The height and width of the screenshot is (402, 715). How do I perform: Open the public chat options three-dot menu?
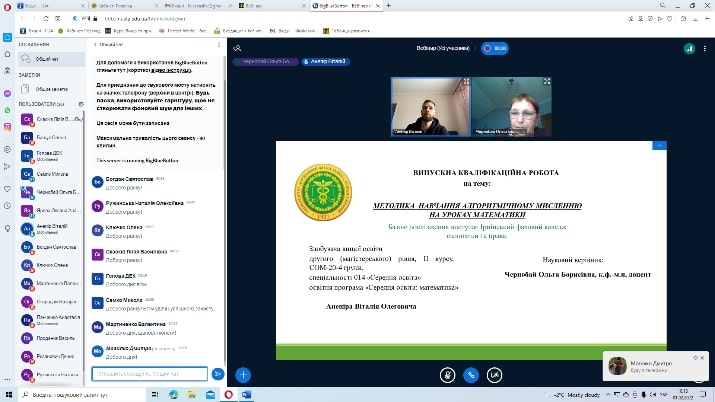point(219,45)
